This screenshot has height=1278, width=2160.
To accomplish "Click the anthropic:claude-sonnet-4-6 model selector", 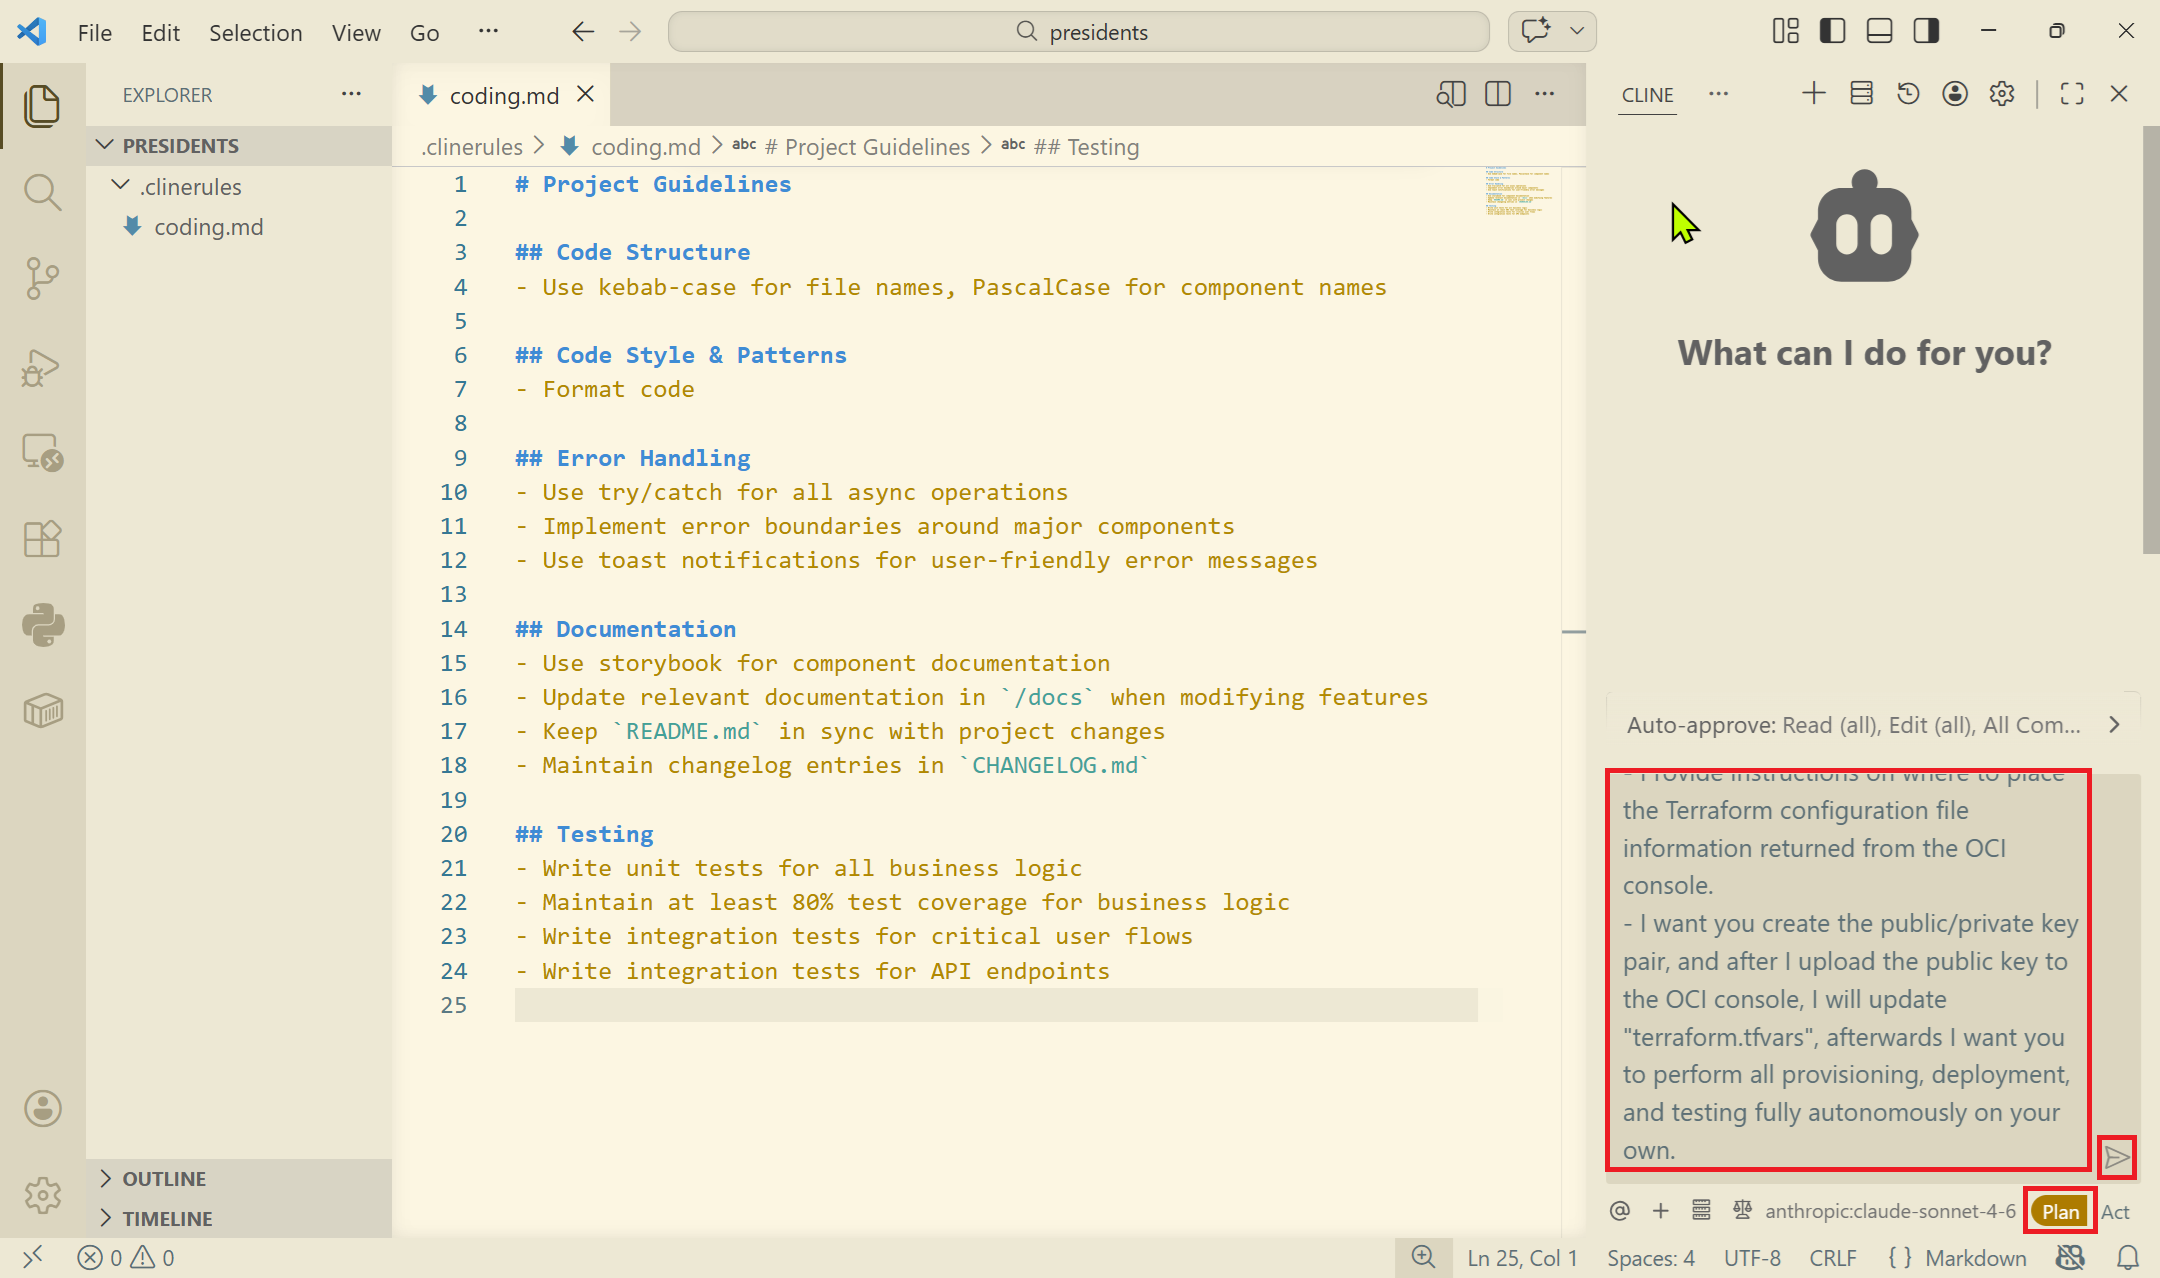I will click(1890, 1212).
